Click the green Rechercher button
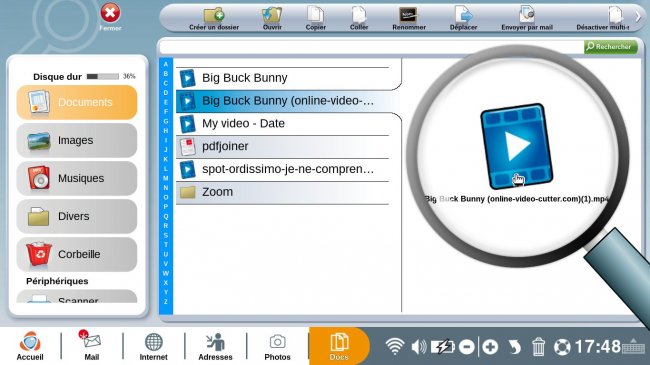 (x=610, y=46)
